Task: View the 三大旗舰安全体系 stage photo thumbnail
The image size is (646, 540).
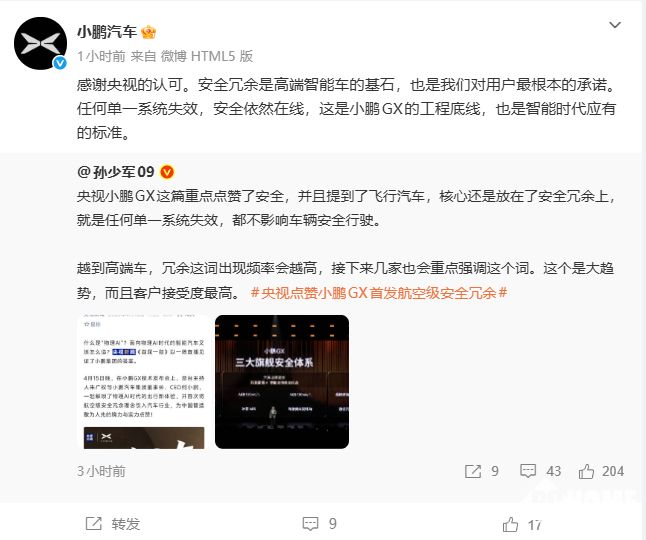Action: [282, 382]
